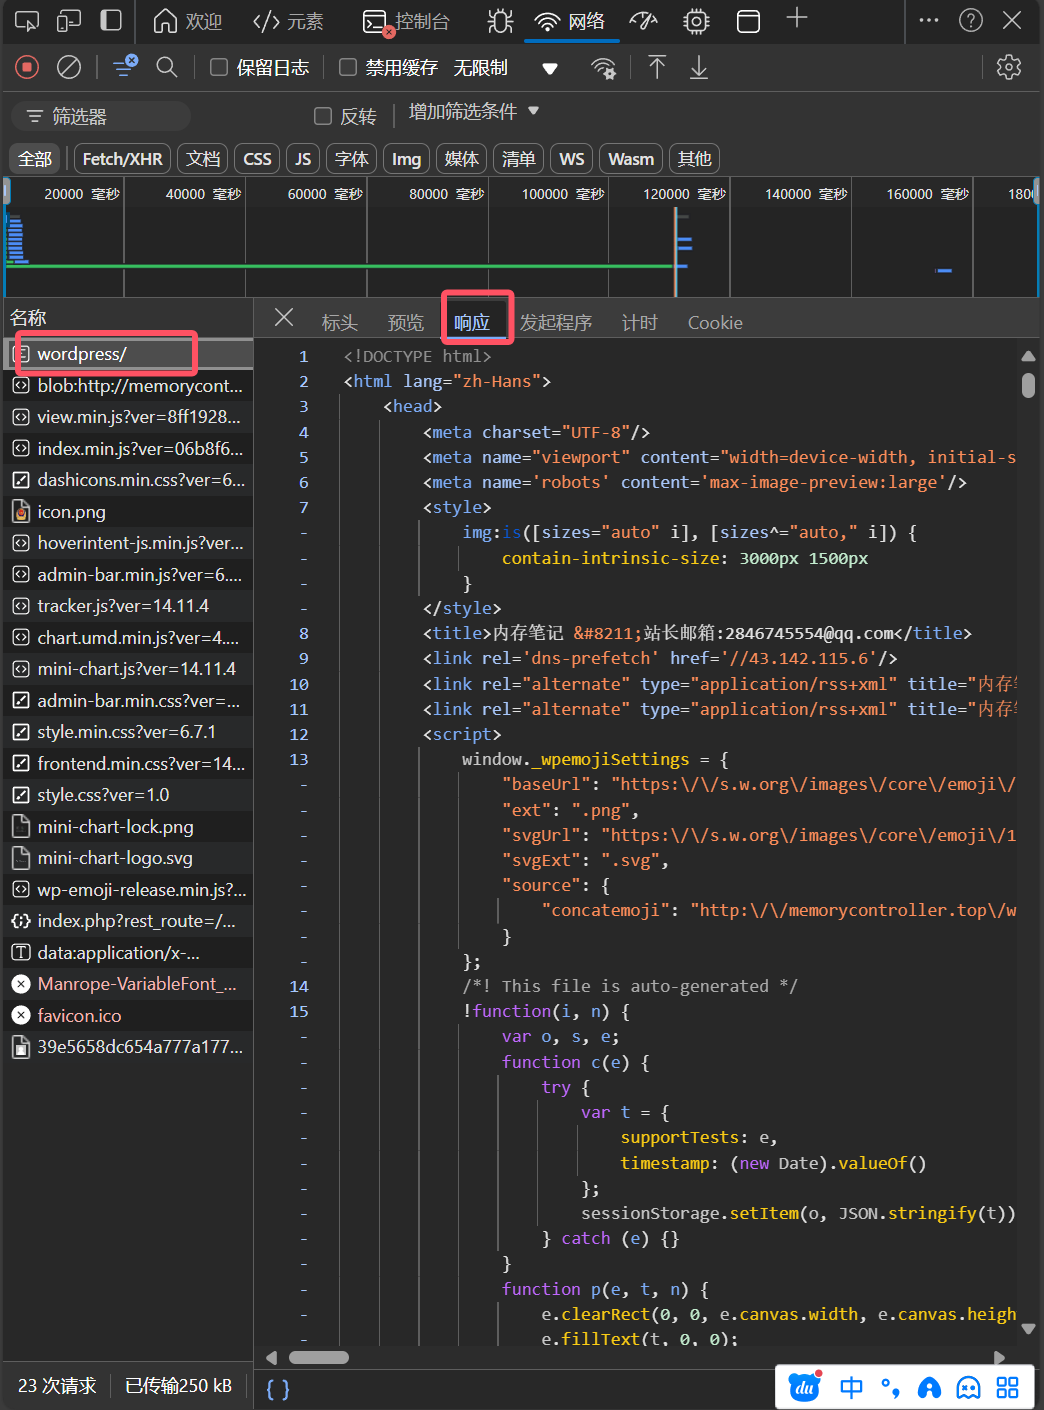Filter requests by Wasm
This screenshot has height=1410, width=1044.
click(631, 159)
